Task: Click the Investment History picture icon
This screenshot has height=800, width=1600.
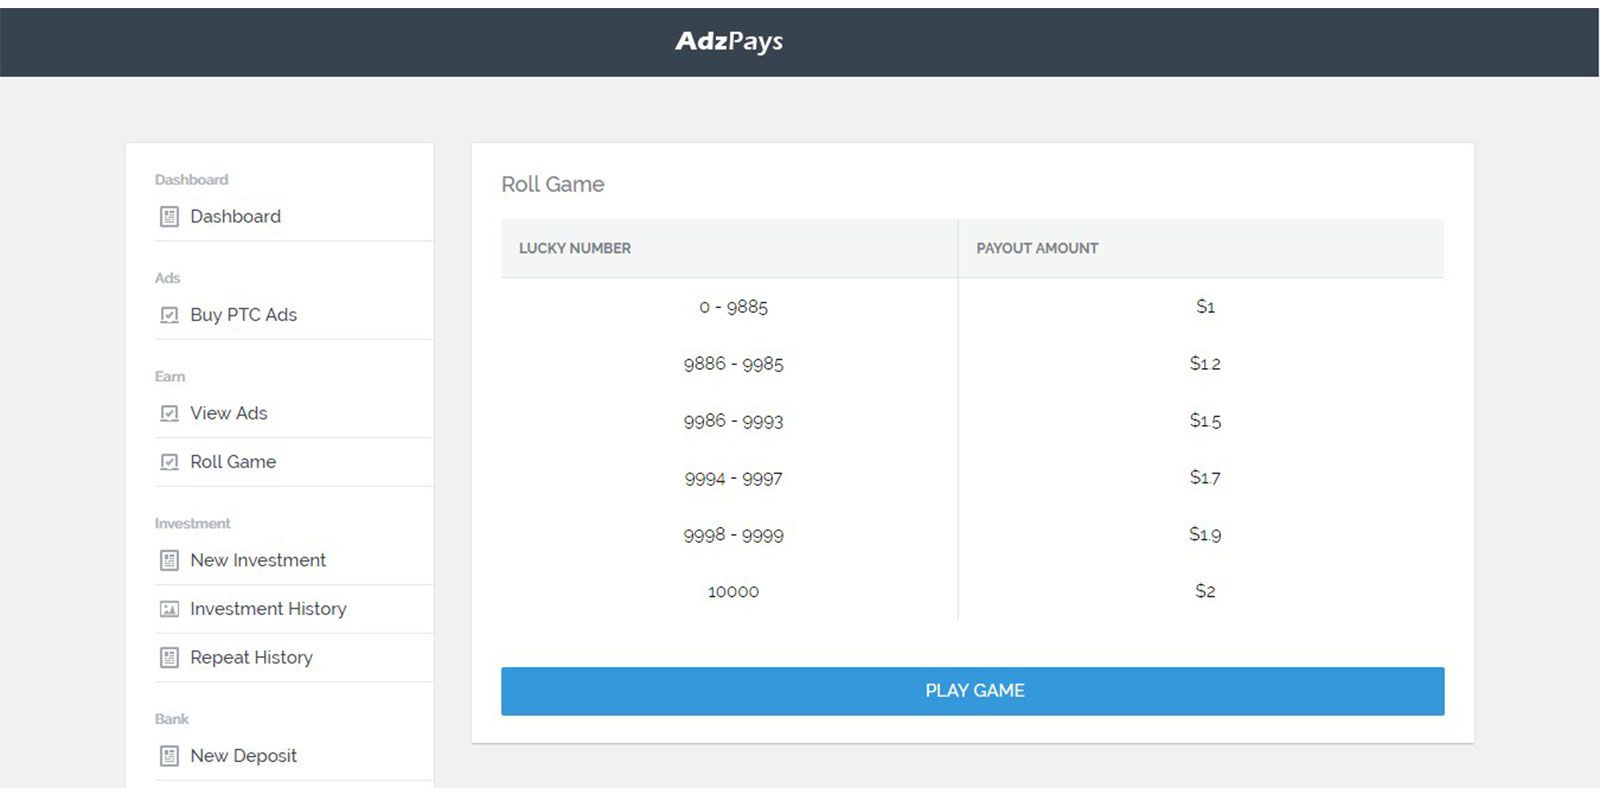Action: coord(169,609)
